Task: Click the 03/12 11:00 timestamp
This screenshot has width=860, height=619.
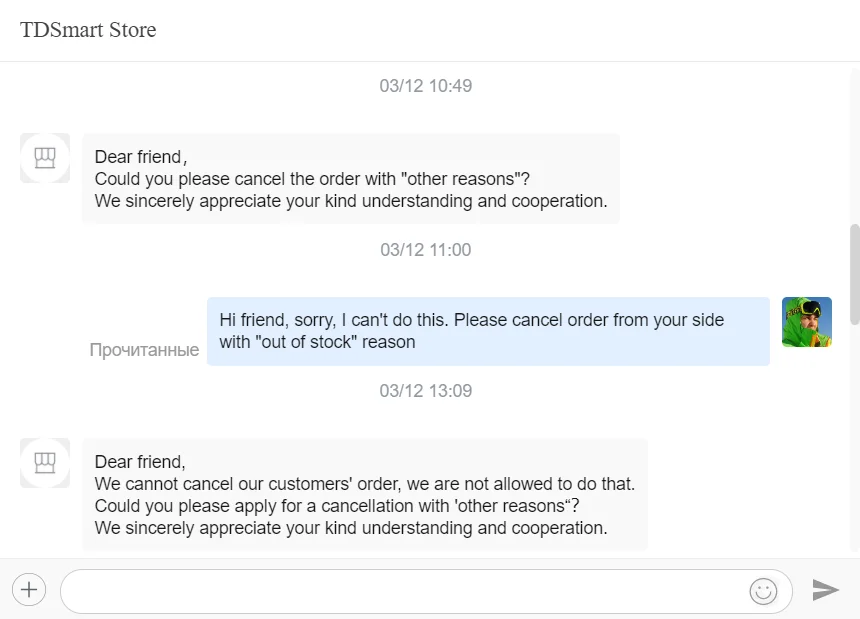Action: (x=426, y=250)
